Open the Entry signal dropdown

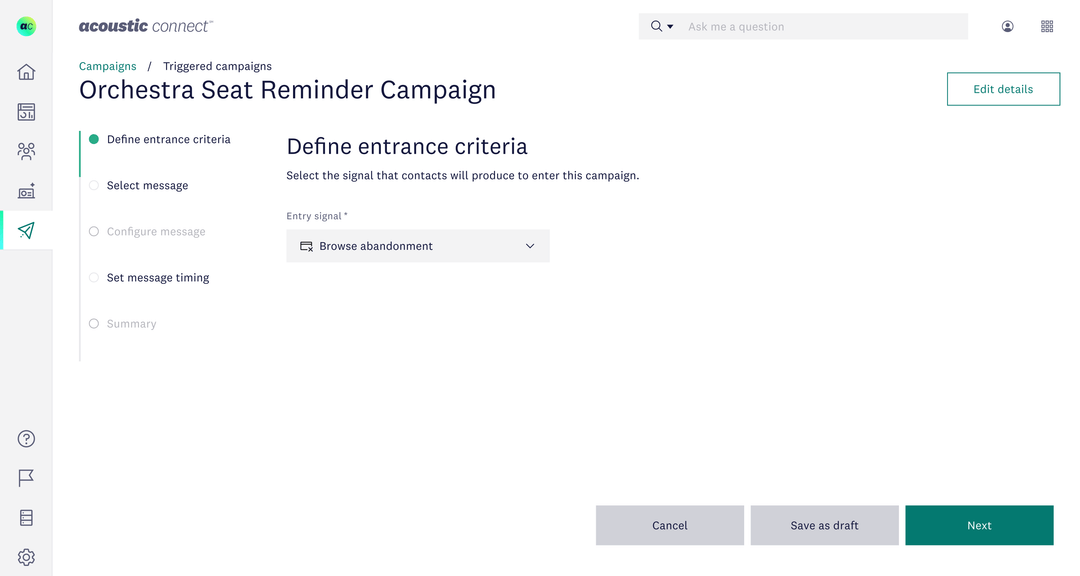tap(418, 246)
